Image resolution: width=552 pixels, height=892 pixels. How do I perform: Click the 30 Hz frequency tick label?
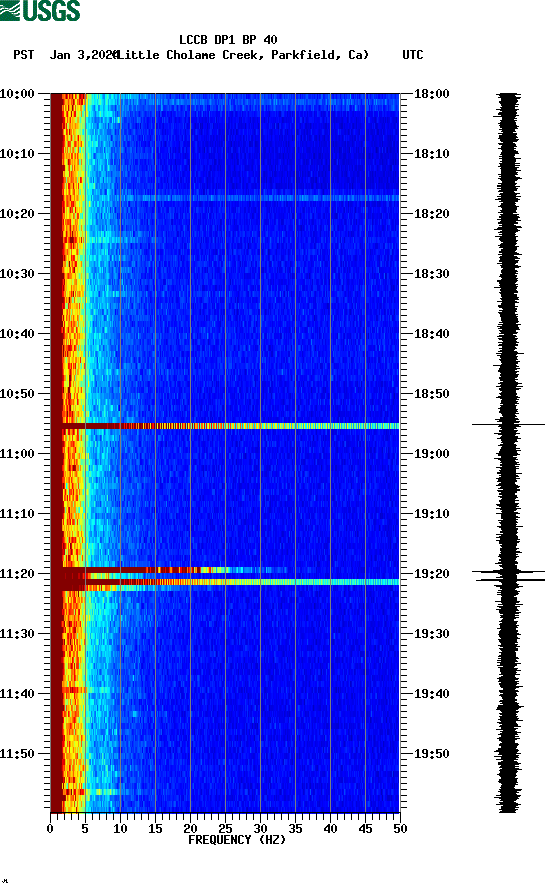pyautogui.click(x=260, y=829)
